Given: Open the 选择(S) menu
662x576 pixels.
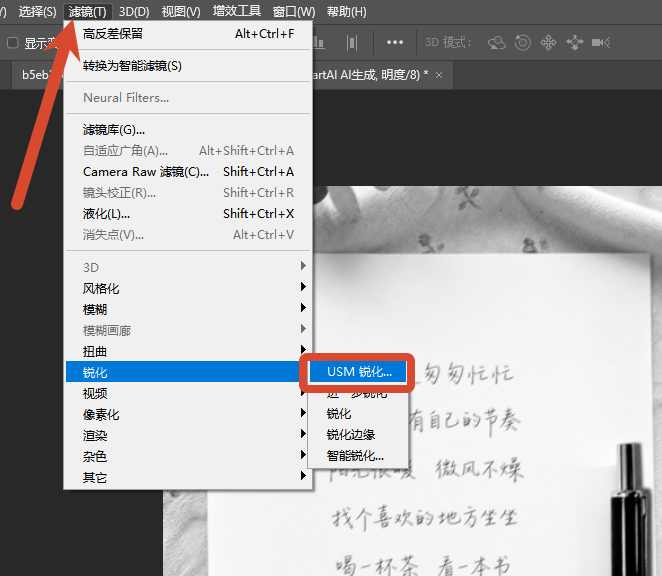Looking at the screenshot, I should click(x=37, y=11).
